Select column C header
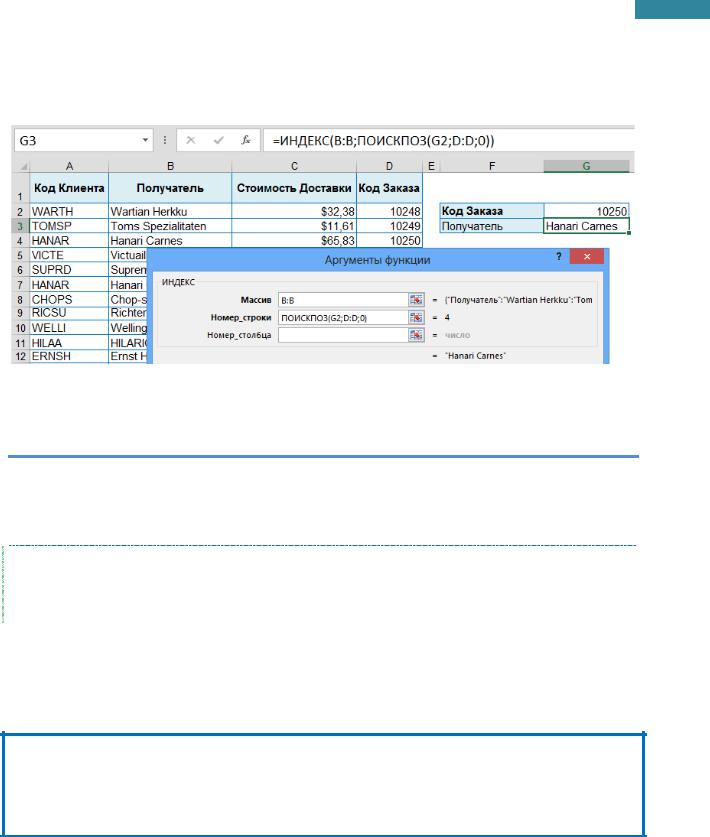 tap(293, 166)
